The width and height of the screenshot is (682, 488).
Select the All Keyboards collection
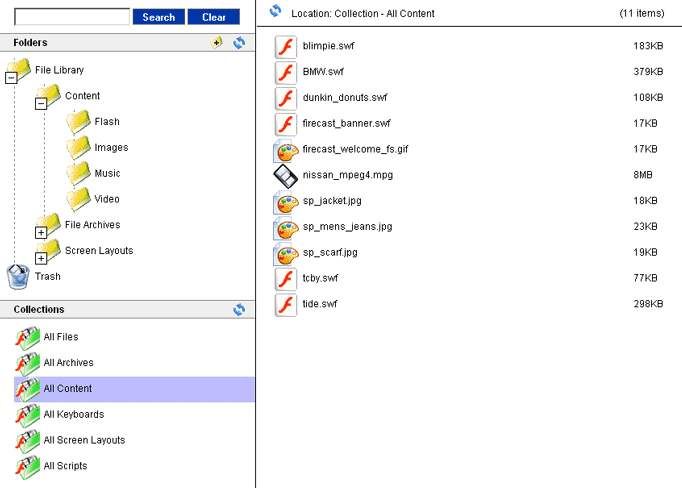73,414
